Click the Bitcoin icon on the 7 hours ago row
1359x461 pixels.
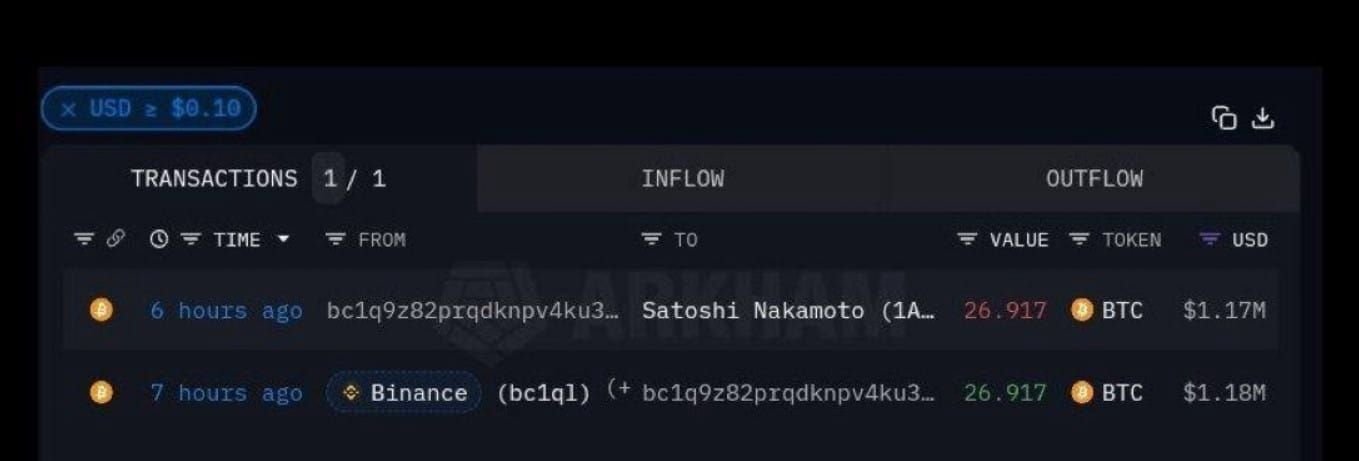(x=101, y=392)
